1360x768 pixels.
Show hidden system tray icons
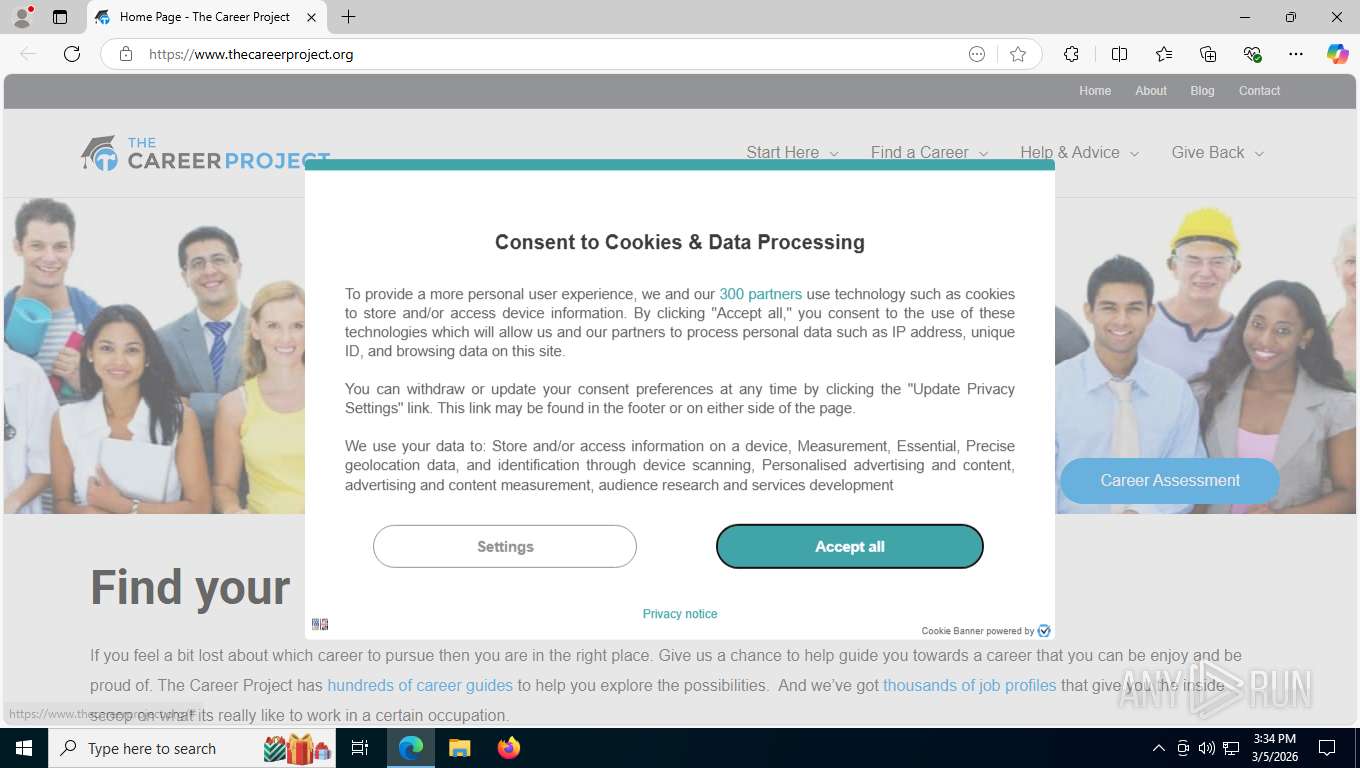(1159, 748)
